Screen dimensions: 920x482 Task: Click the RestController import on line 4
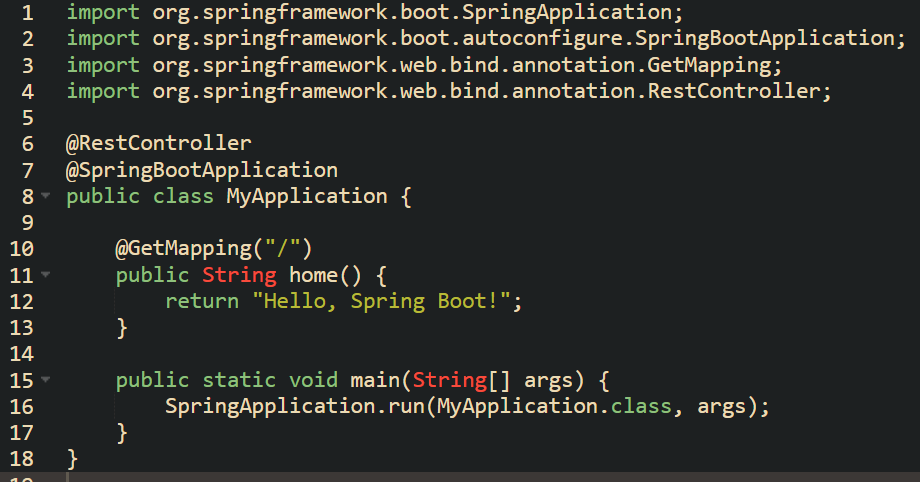492,92
